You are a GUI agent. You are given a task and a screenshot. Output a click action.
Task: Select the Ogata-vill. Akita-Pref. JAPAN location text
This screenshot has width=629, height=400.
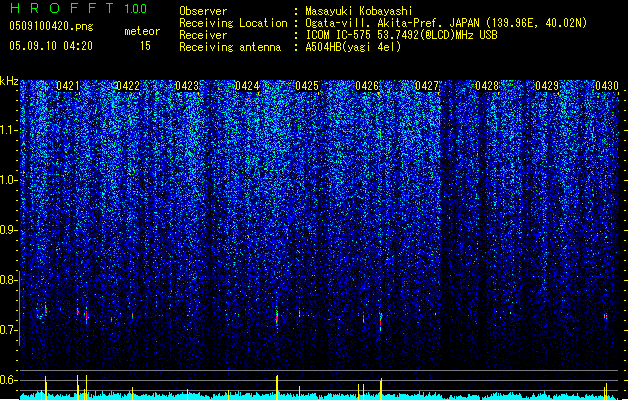click(446, 23)
